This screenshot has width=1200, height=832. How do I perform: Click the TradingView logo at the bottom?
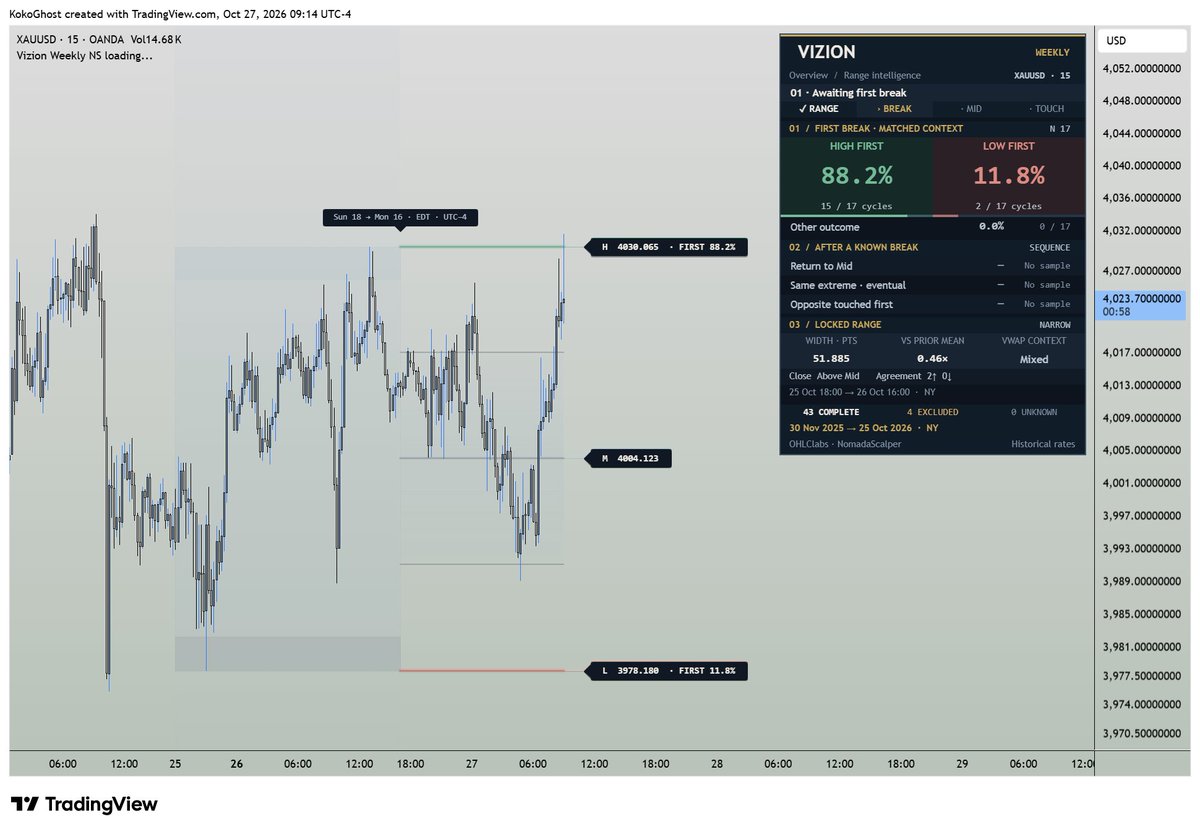point(84,804)
